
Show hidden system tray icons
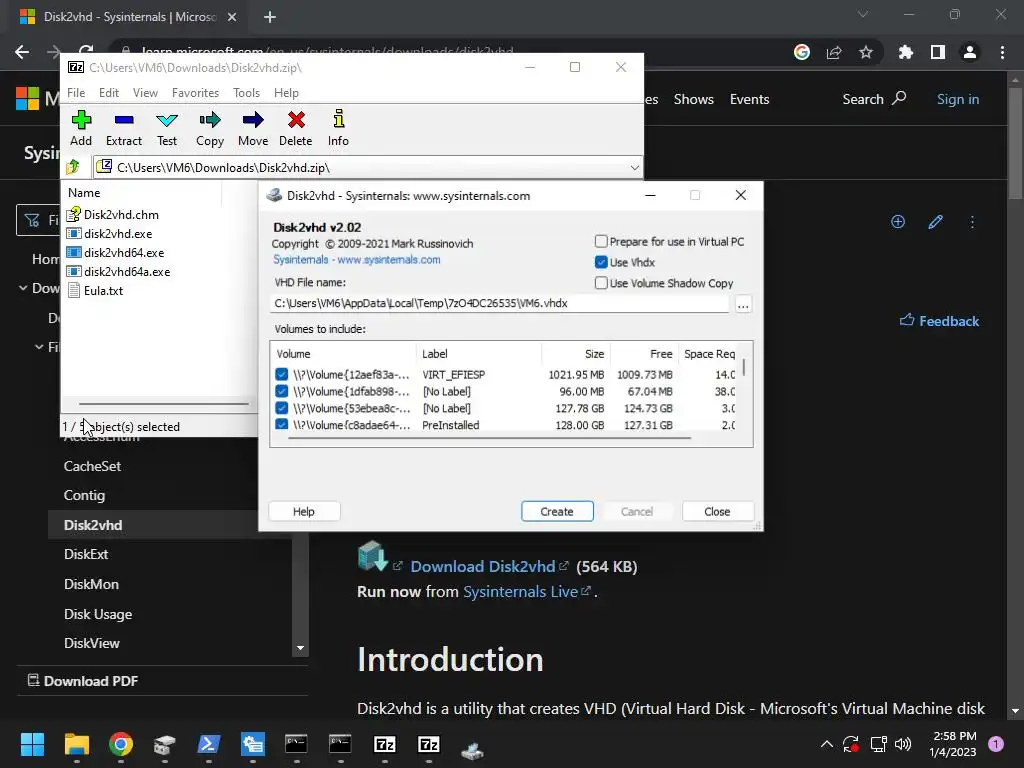[x=827, y=744]
